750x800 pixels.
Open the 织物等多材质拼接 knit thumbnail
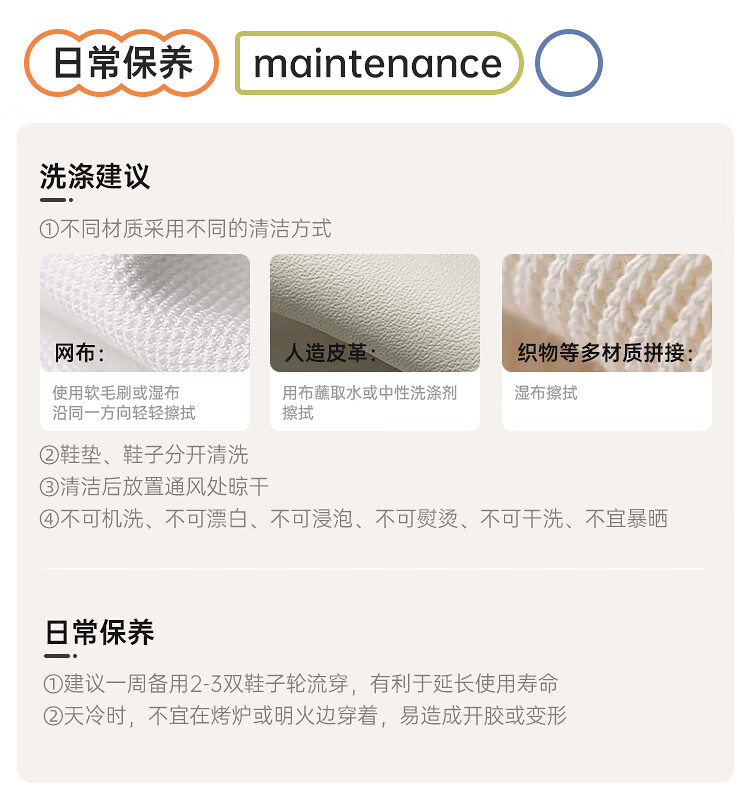(607, 313)
